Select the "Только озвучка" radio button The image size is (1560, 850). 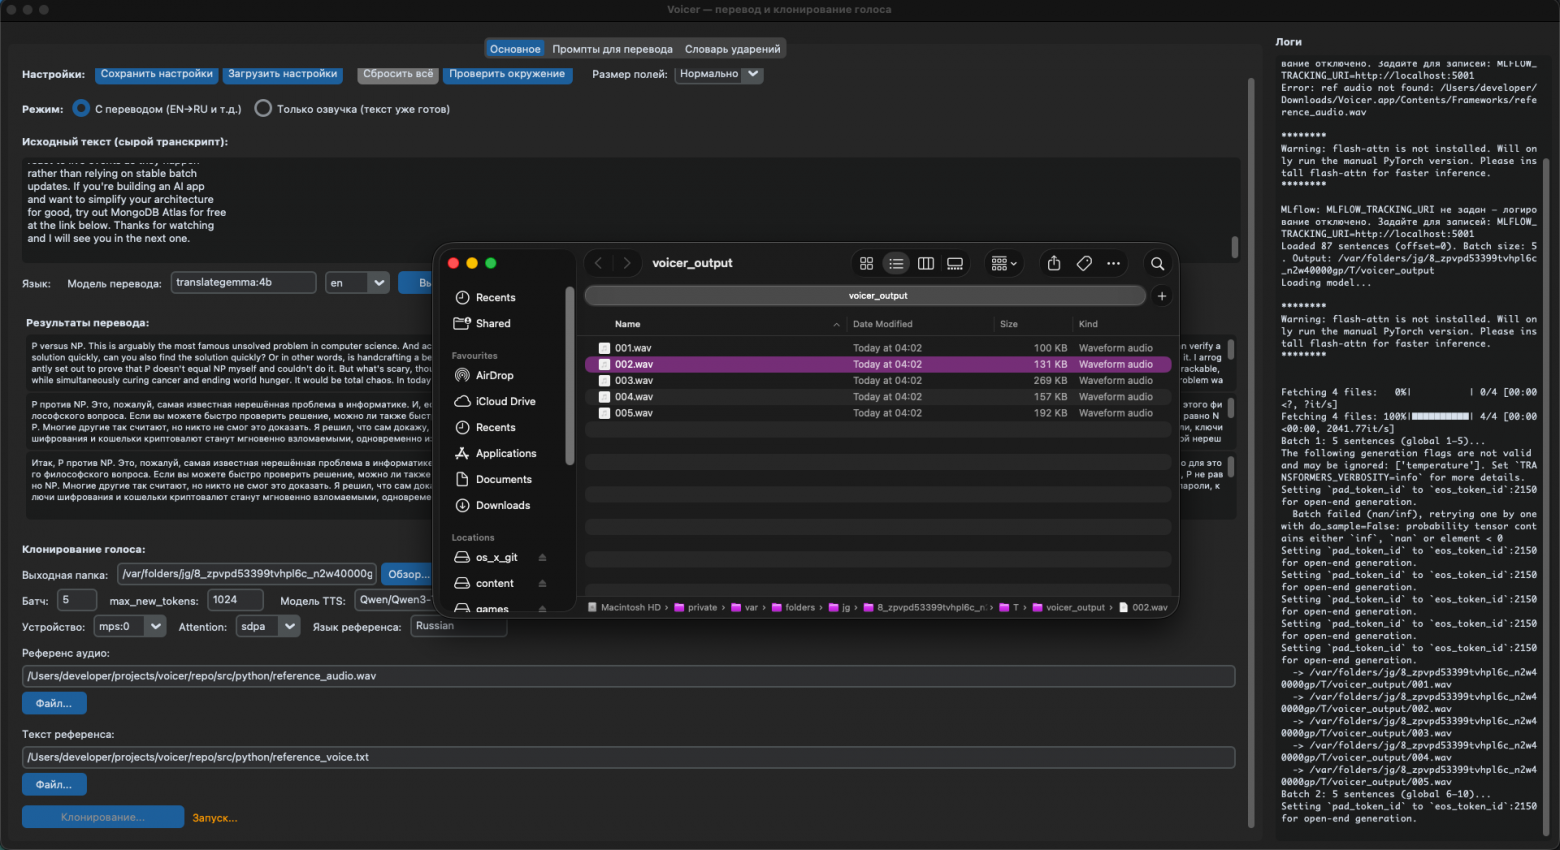263,109
